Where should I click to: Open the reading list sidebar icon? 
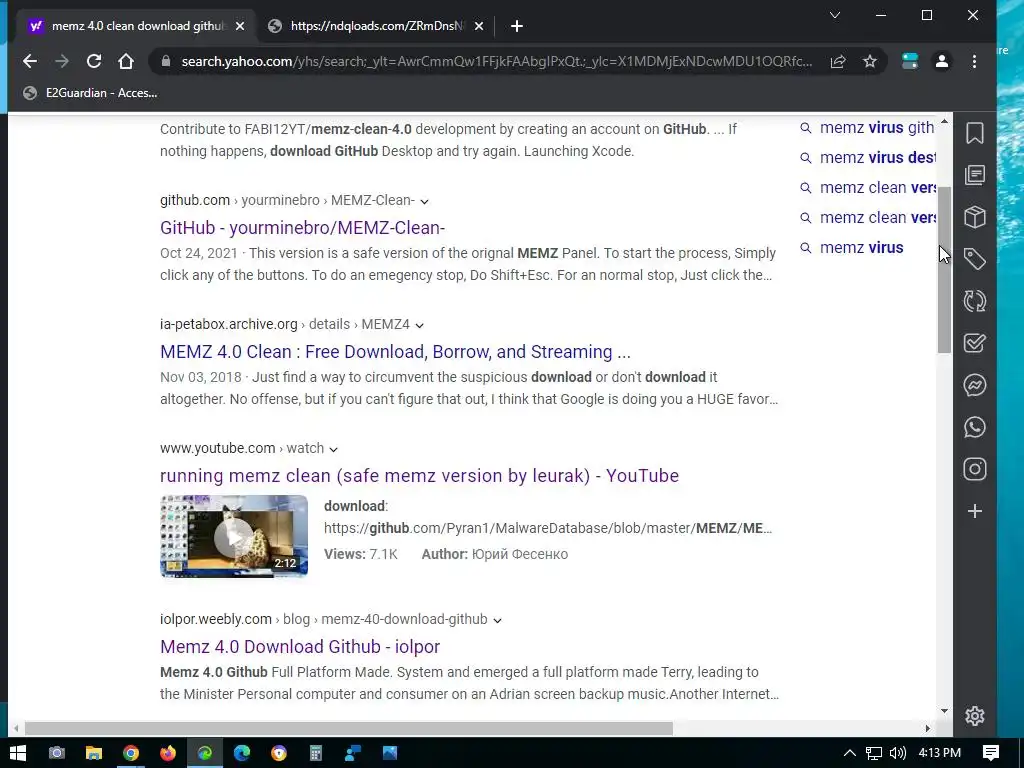(974, 175)
